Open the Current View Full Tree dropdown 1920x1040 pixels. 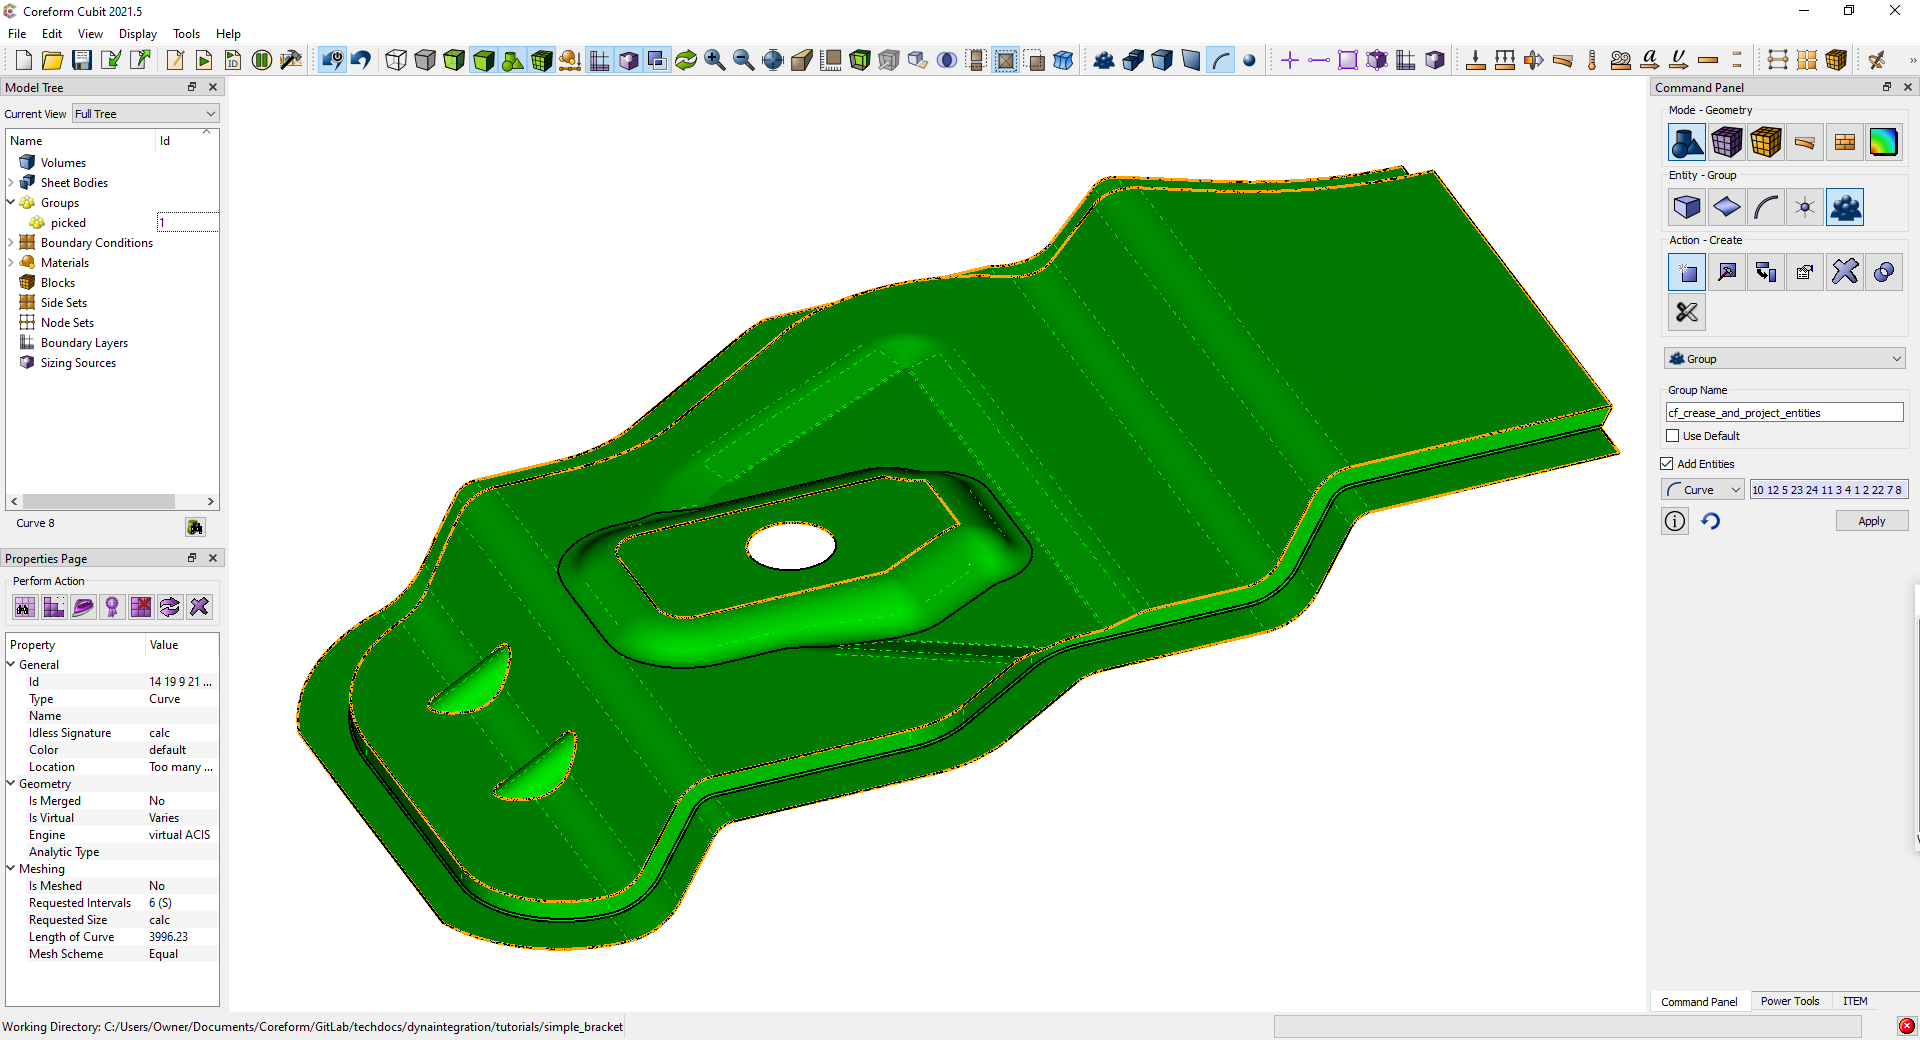point(145,114)
